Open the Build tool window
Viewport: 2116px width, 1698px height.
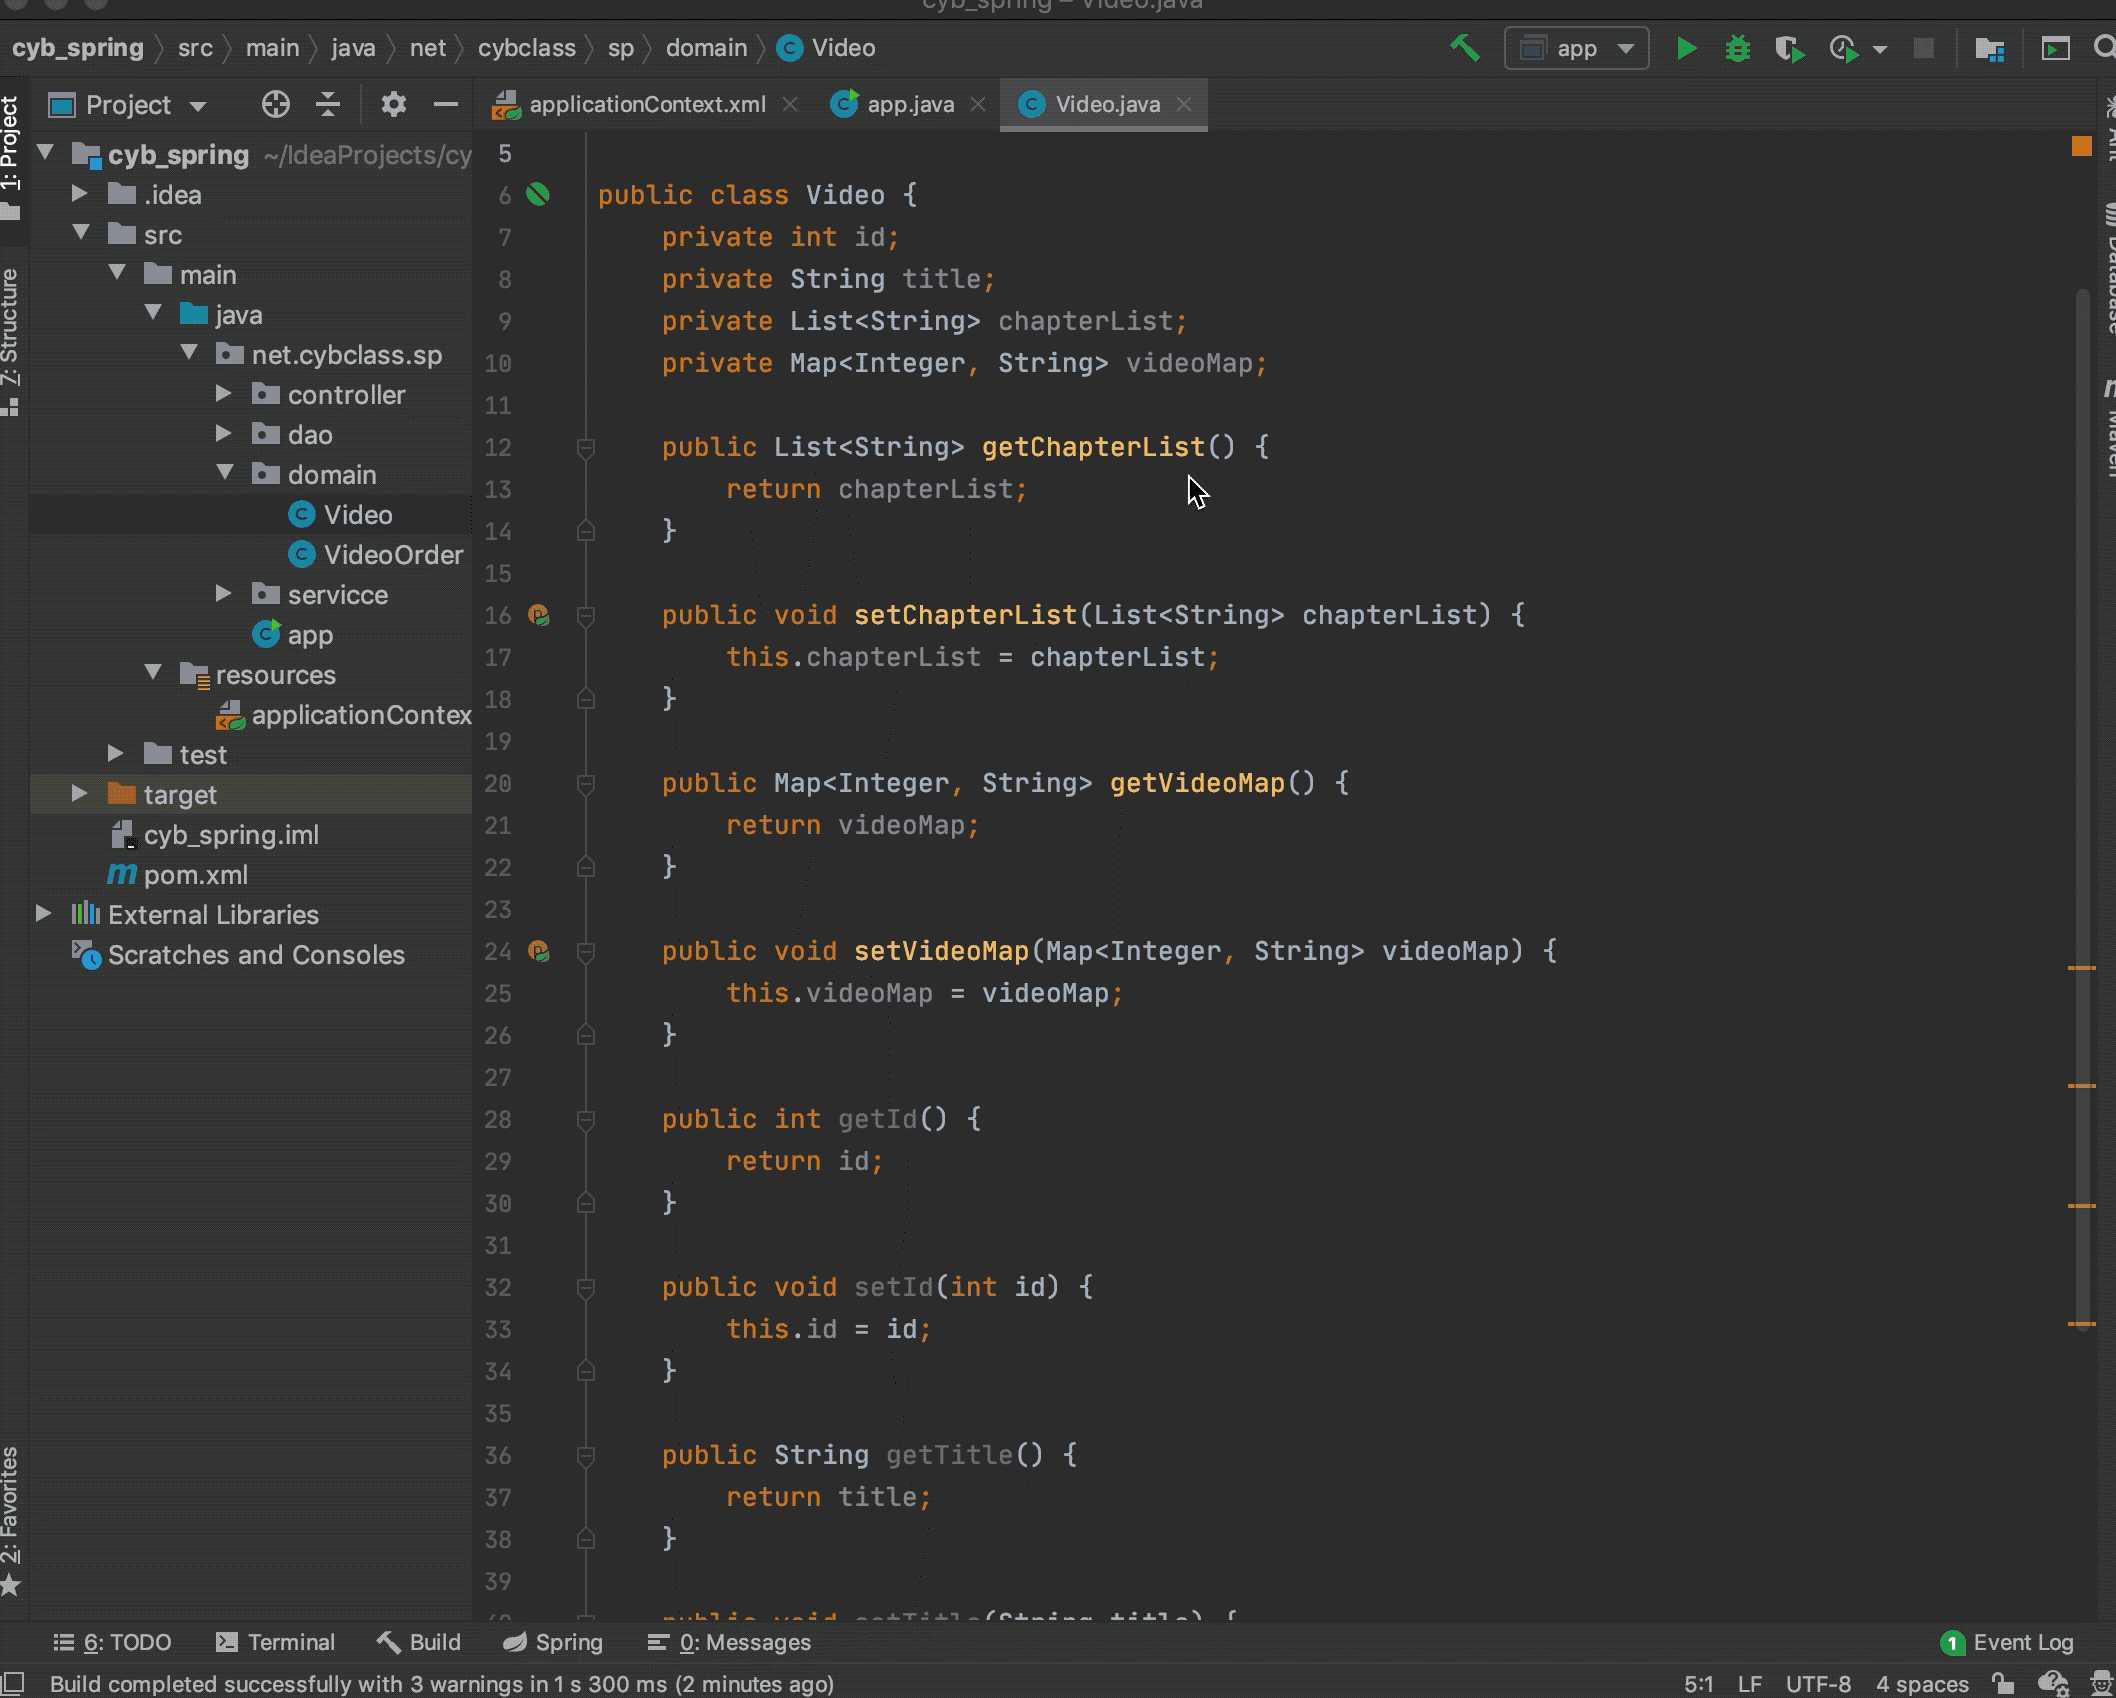coord(418,1642)
